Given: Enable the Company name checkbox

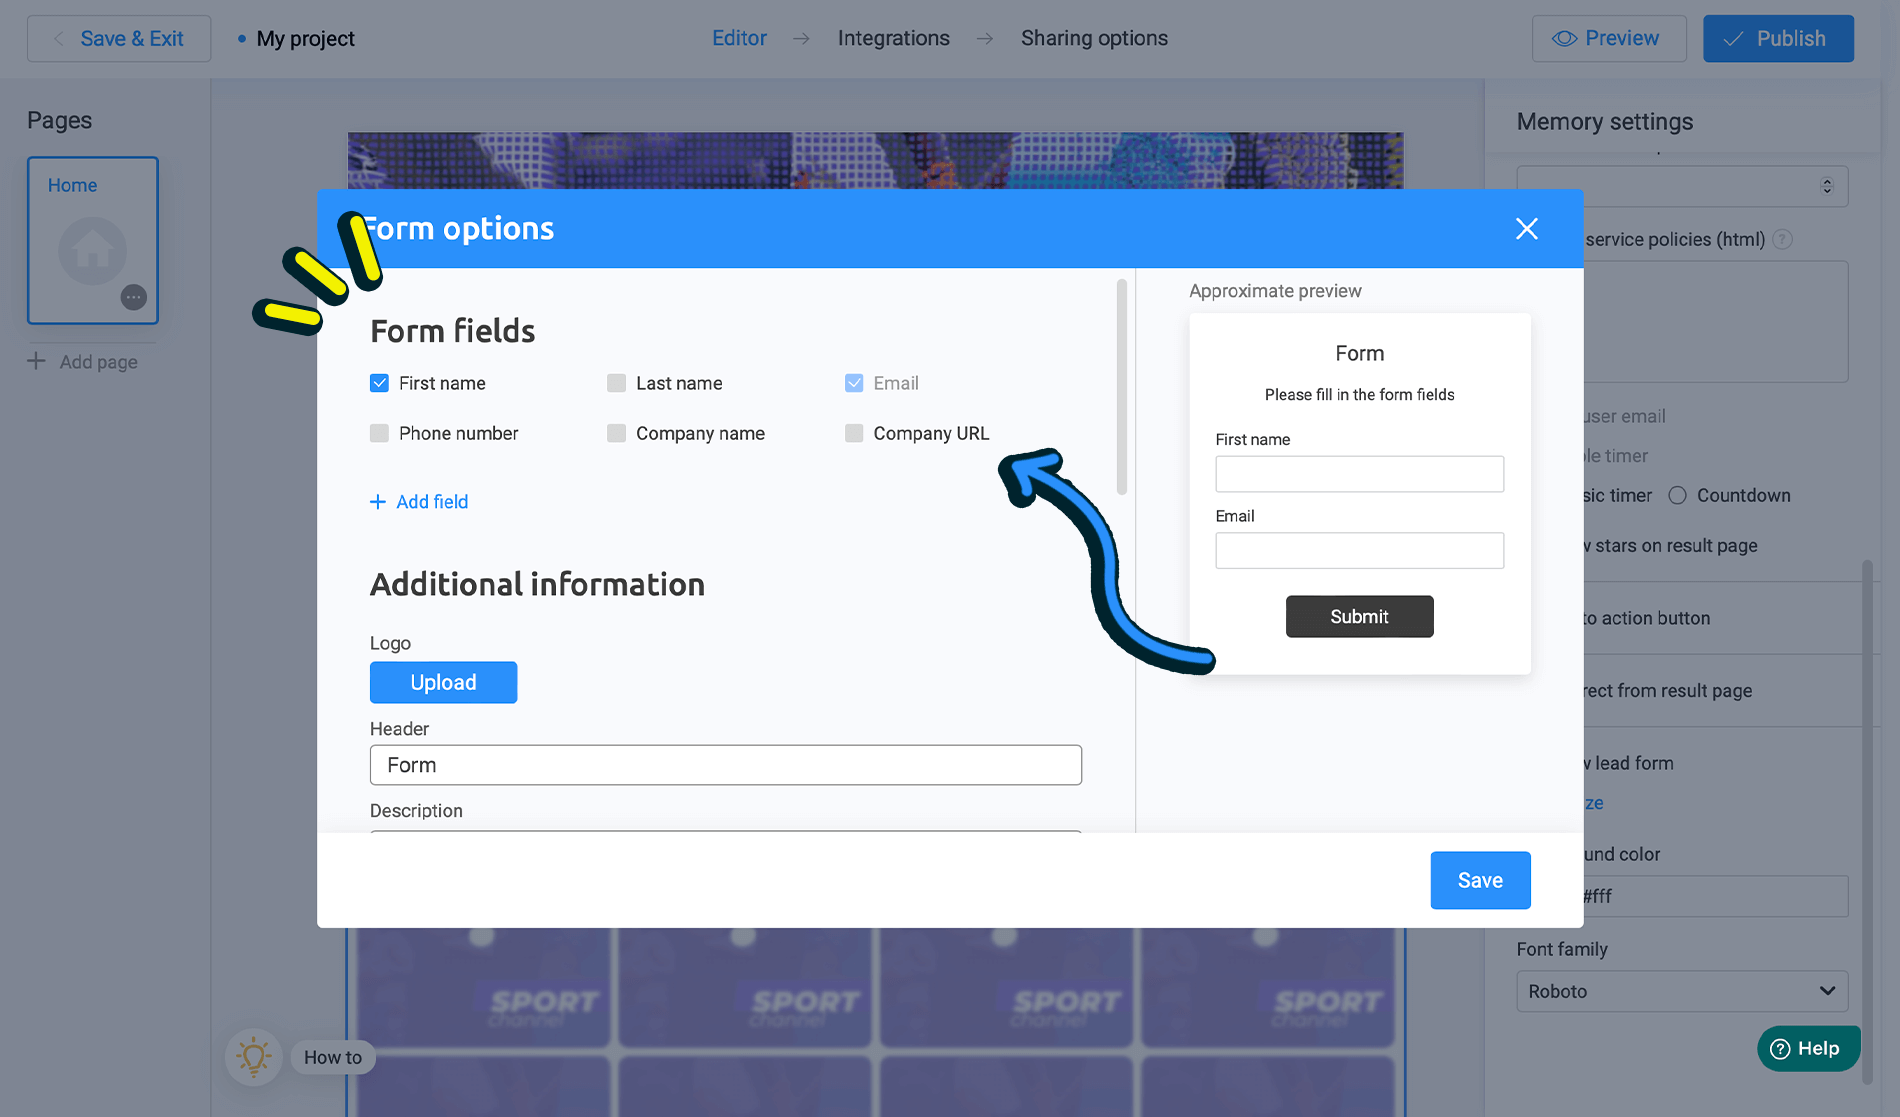Looking at the screenshot, I should tap(616, 433).
